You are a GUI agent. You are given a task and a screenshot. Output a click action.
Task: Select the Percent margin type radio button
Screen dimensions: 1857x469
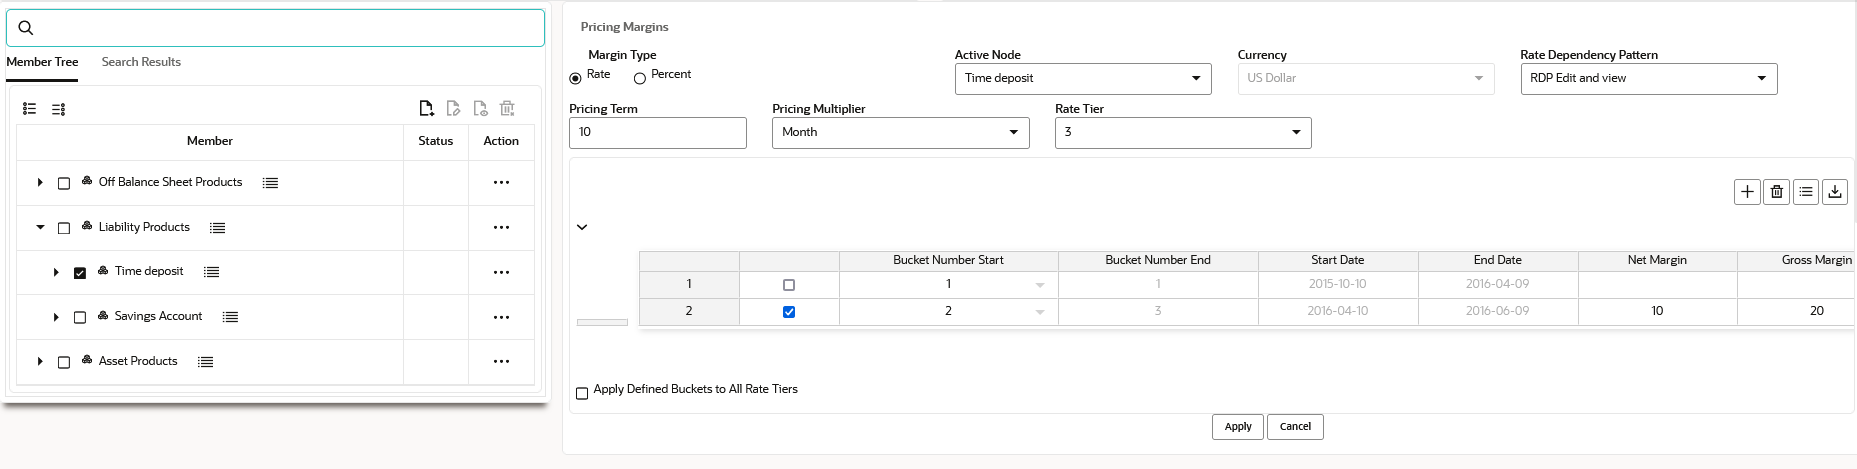tap(640, 79)
